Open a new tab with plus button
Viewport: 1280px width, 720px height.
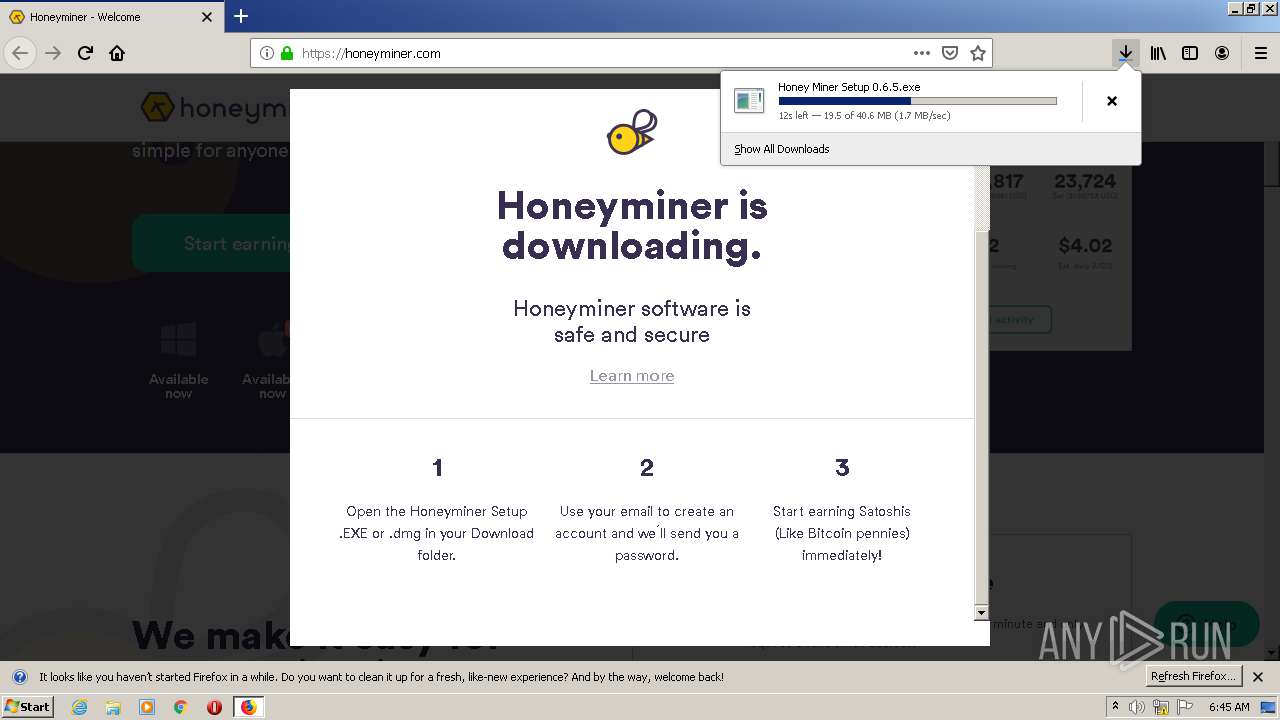point(241,16)
